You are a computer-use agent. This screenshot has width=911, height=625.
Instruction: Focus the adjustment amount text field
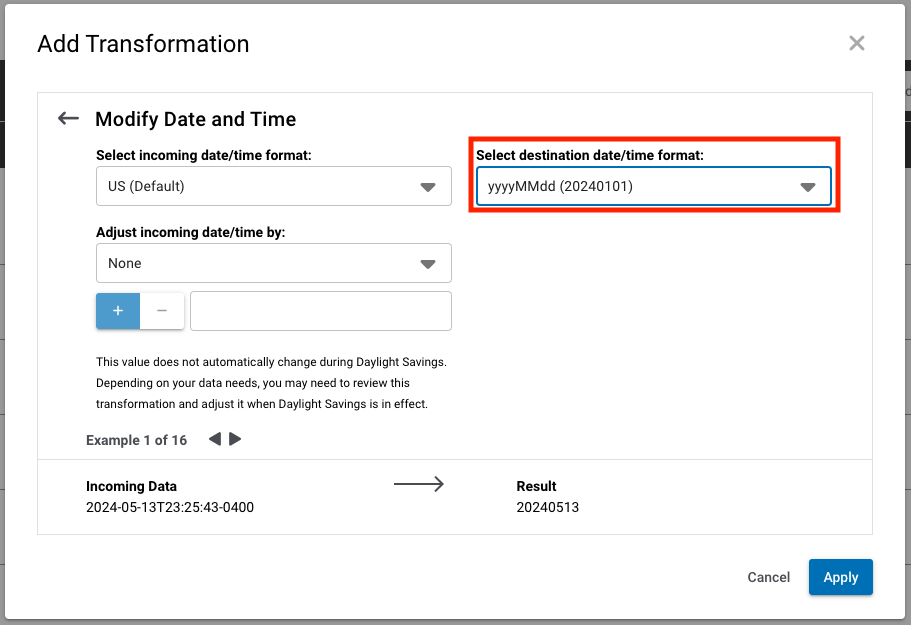[x=321, y=311]
